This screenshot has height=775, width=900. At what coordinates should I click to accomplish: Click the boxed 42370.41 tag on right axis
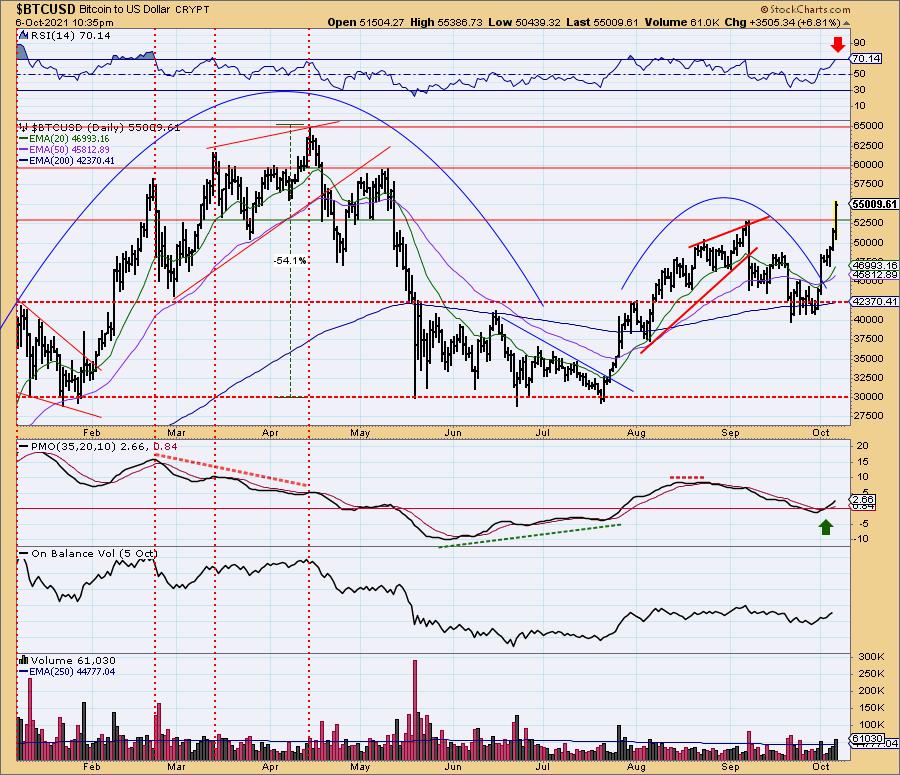(875, 301)
